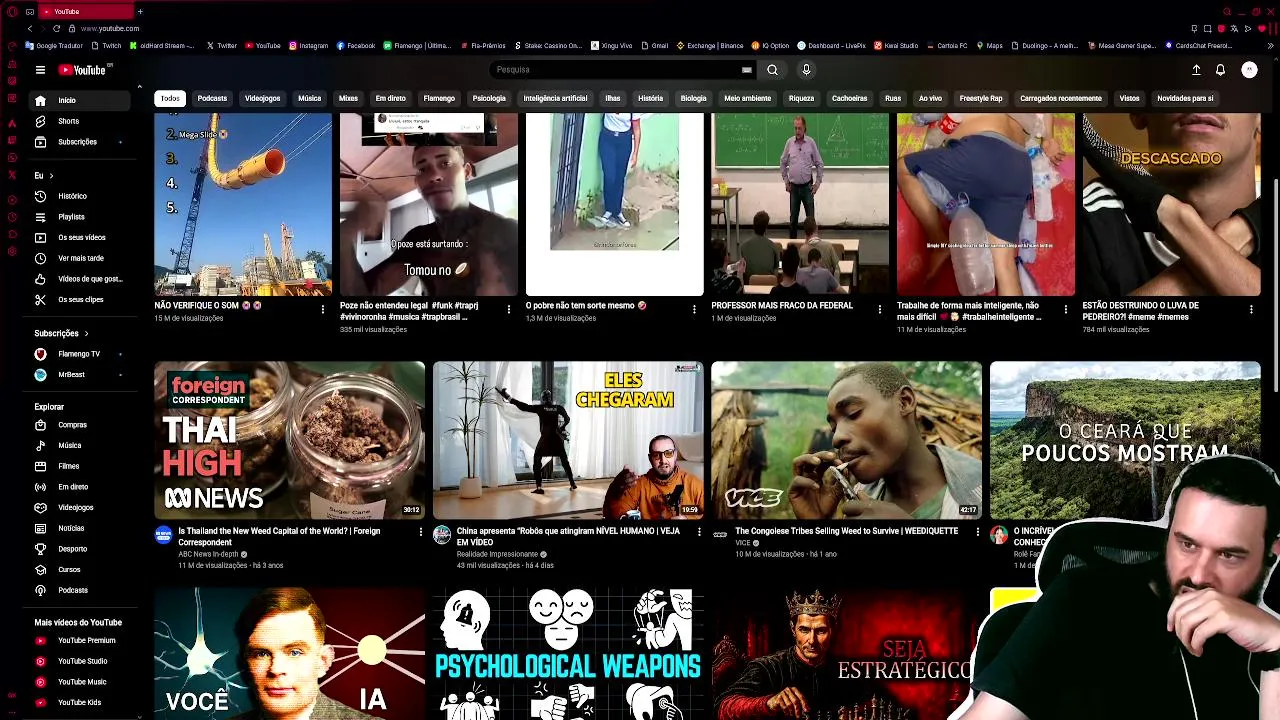Open Podcasts under Explorar
Screen dimensions: 1280x720
80,591
